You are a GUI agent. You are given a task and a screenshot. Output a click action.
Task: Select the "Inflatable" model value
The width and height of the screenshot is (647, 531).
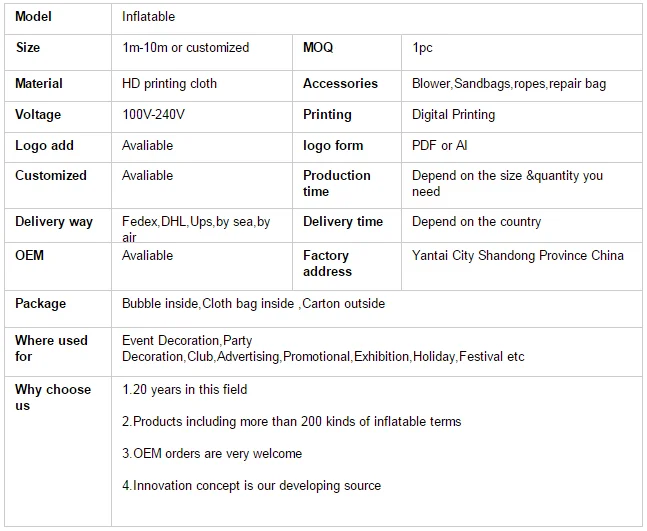148,17
